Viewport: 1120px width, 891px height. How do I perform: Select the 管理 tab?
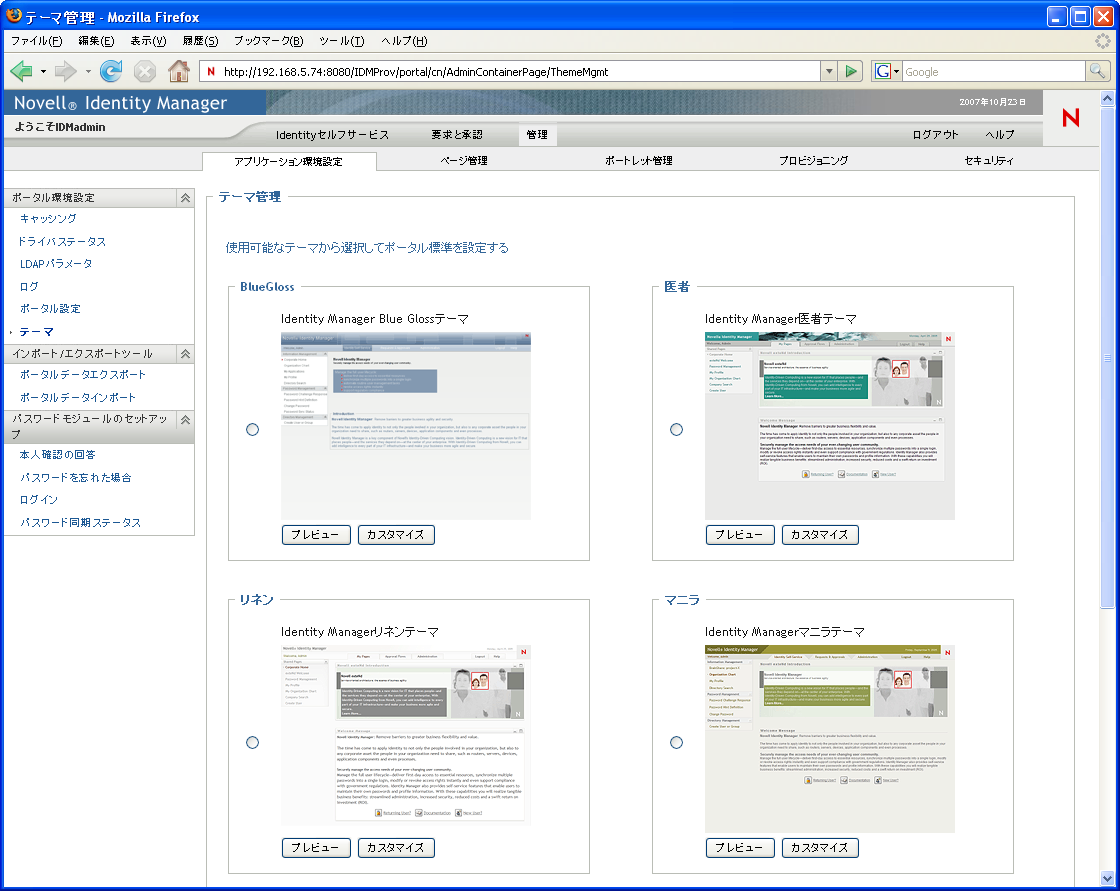[x=537, y=134]
